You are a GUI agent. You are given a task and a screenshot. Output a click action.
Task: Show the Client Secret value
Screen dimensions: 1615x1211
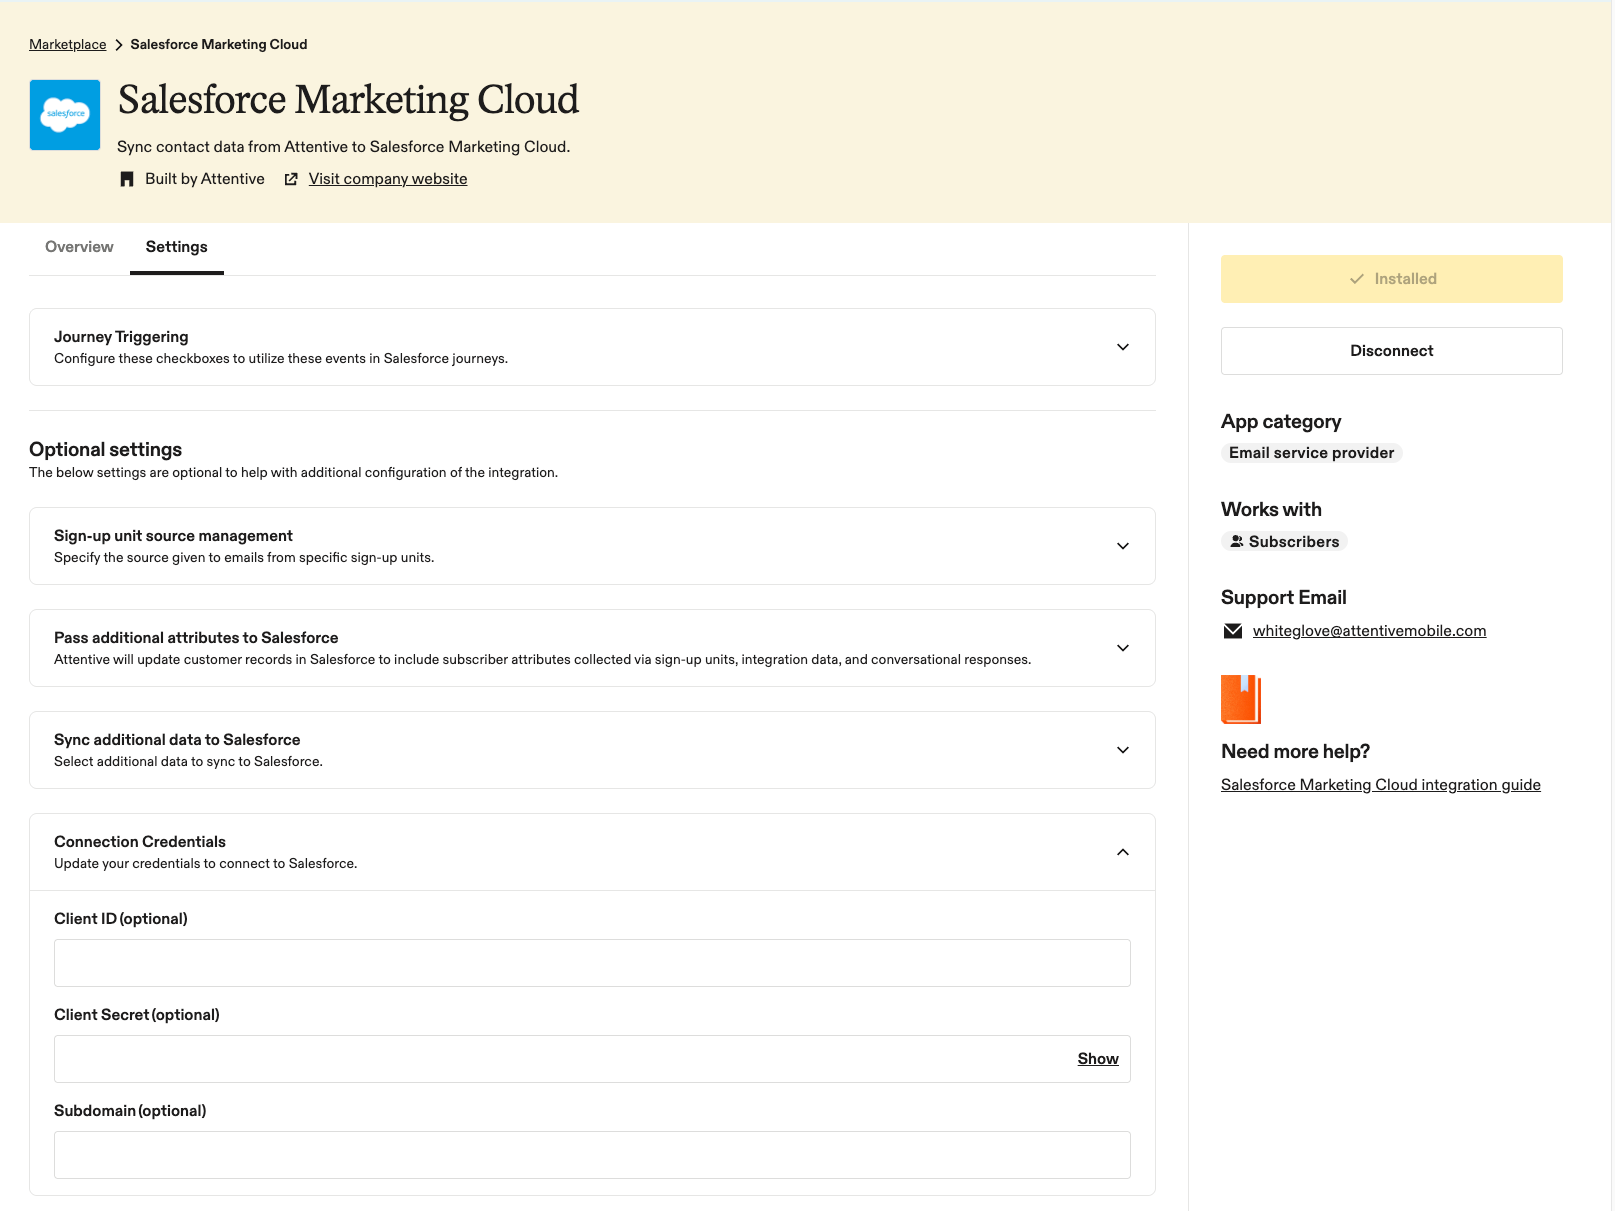click(x=1098, y=1059)
